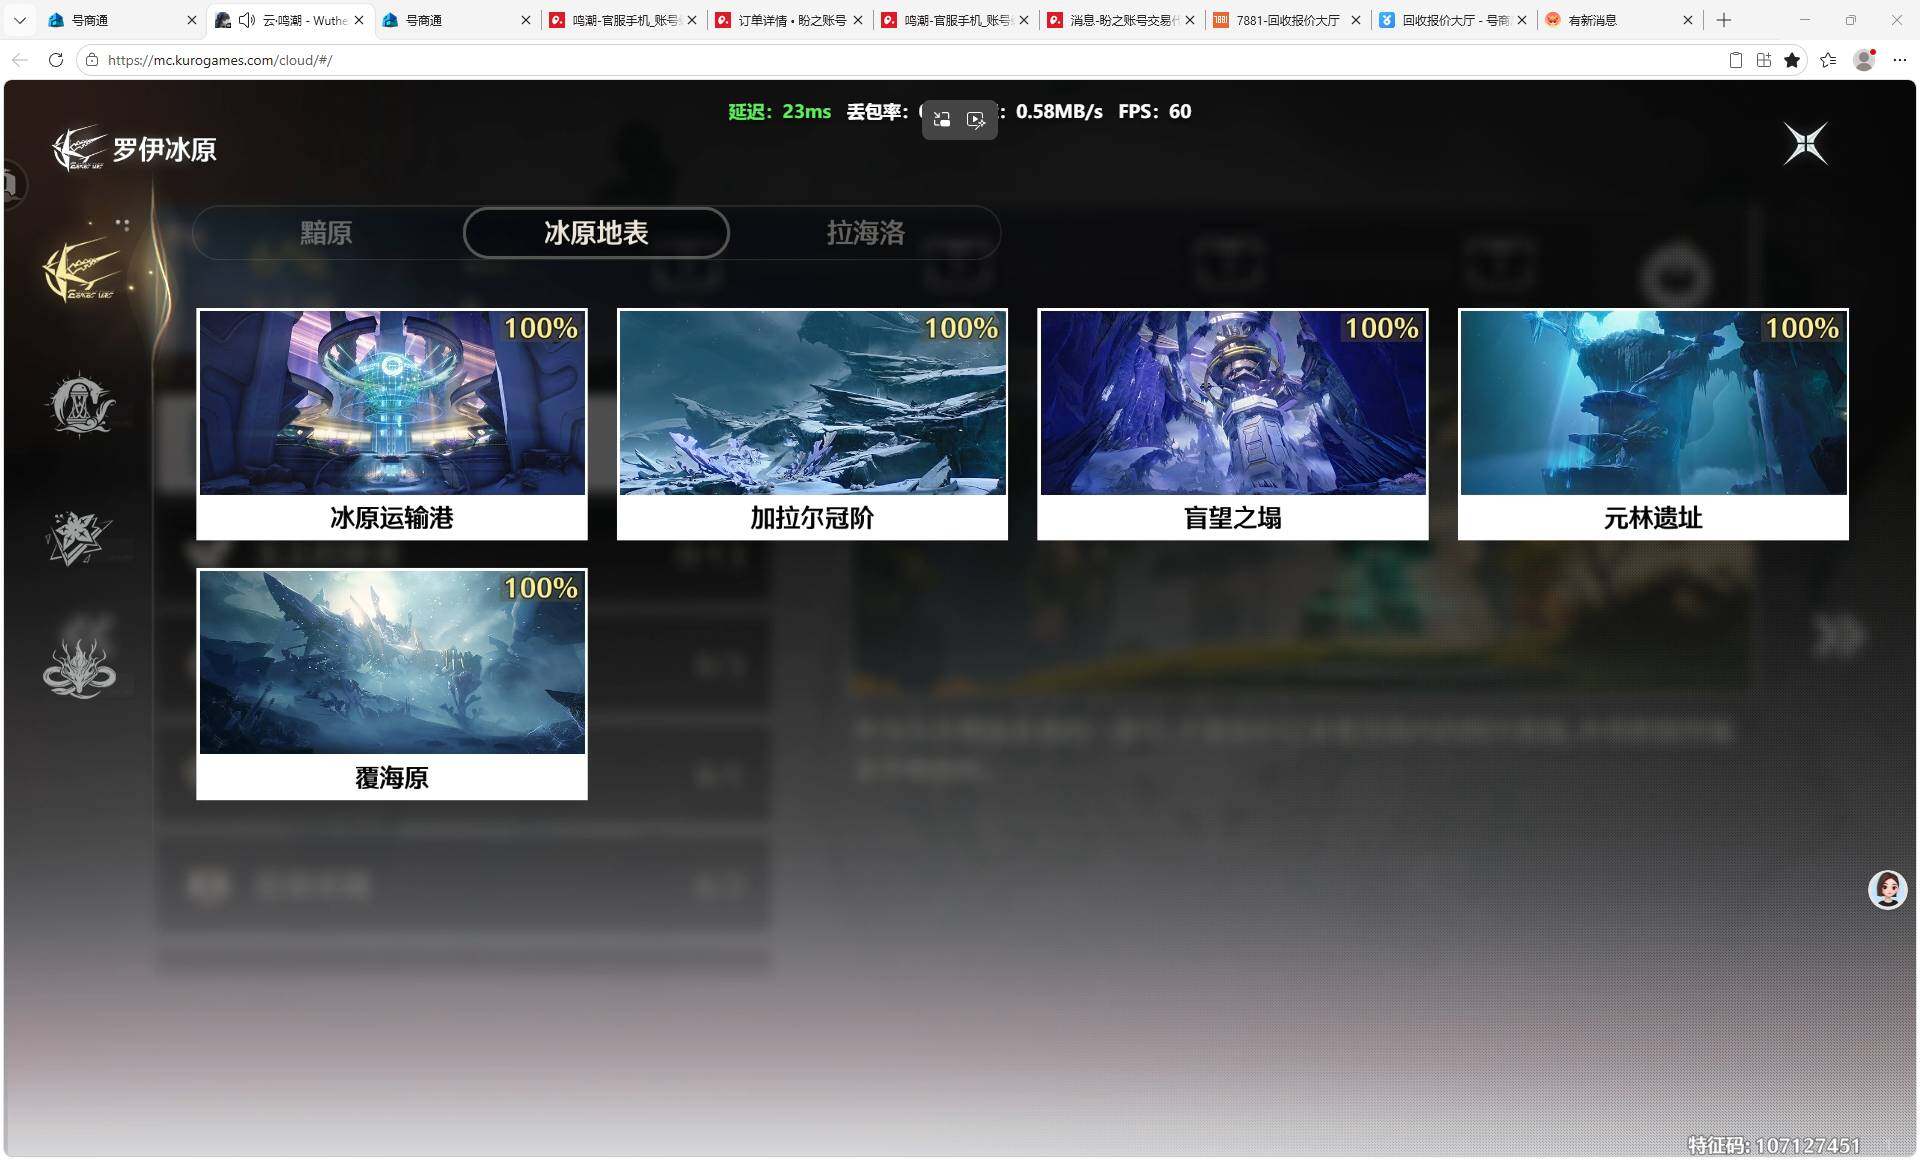Click the 延迟: 23ms latency readout

[x=779, y=112]
